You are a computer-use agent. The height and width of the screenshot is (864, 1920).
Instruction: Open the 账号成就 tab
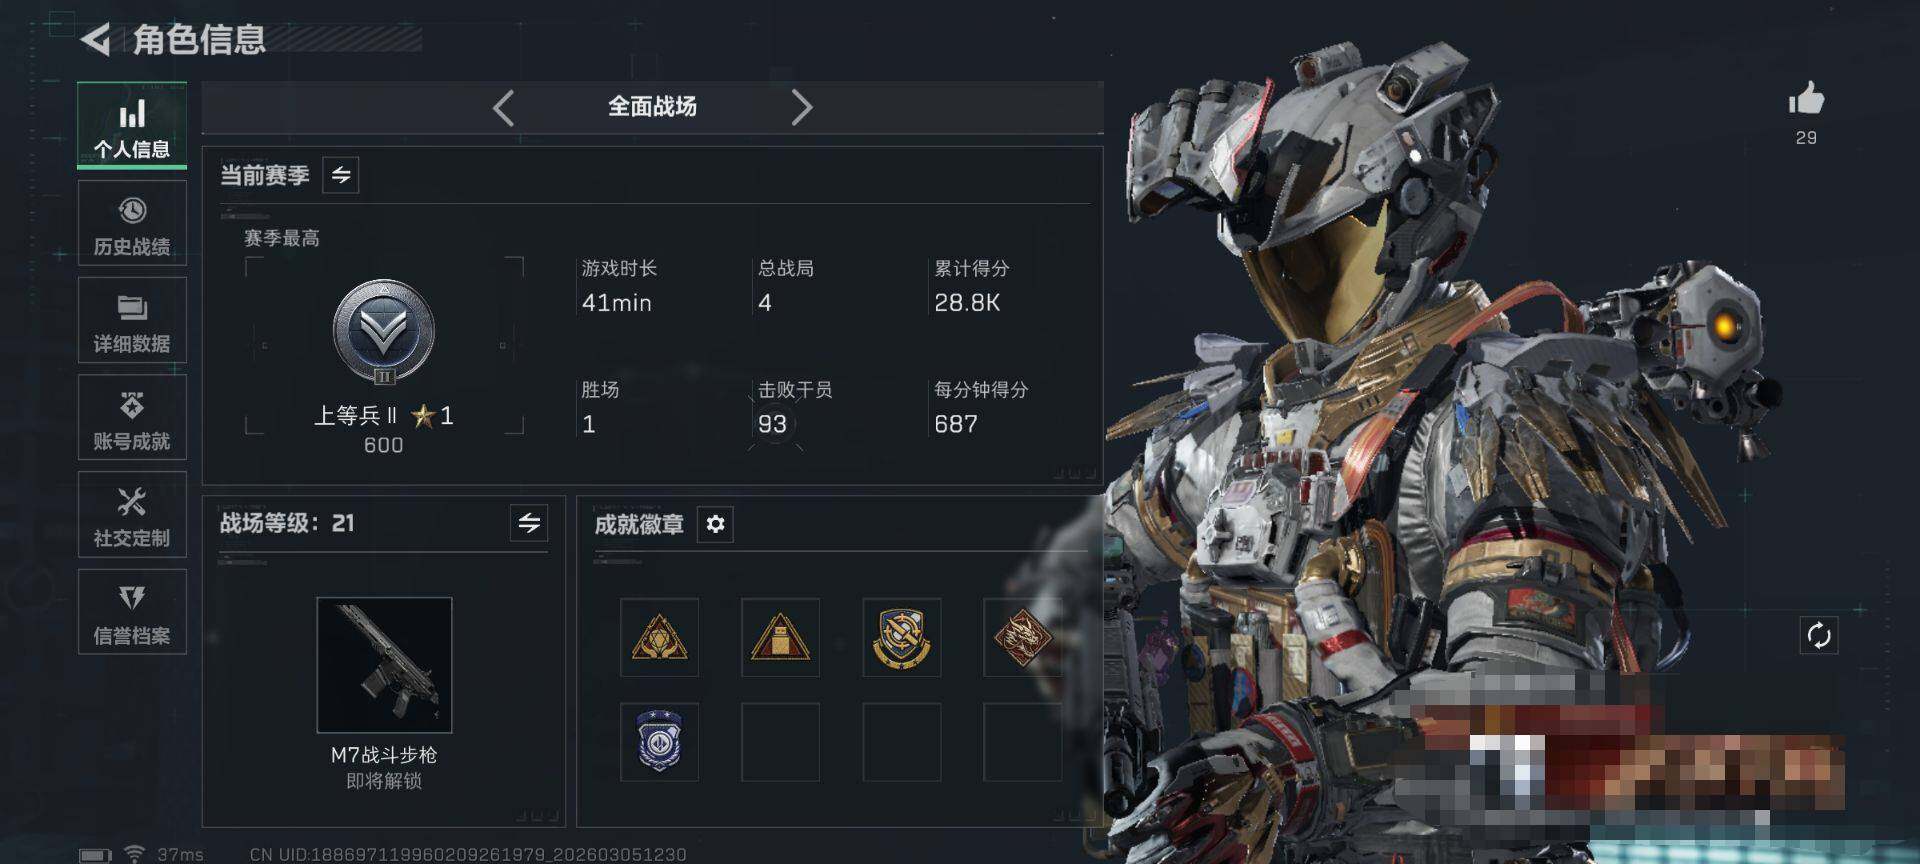click(132, 417)
